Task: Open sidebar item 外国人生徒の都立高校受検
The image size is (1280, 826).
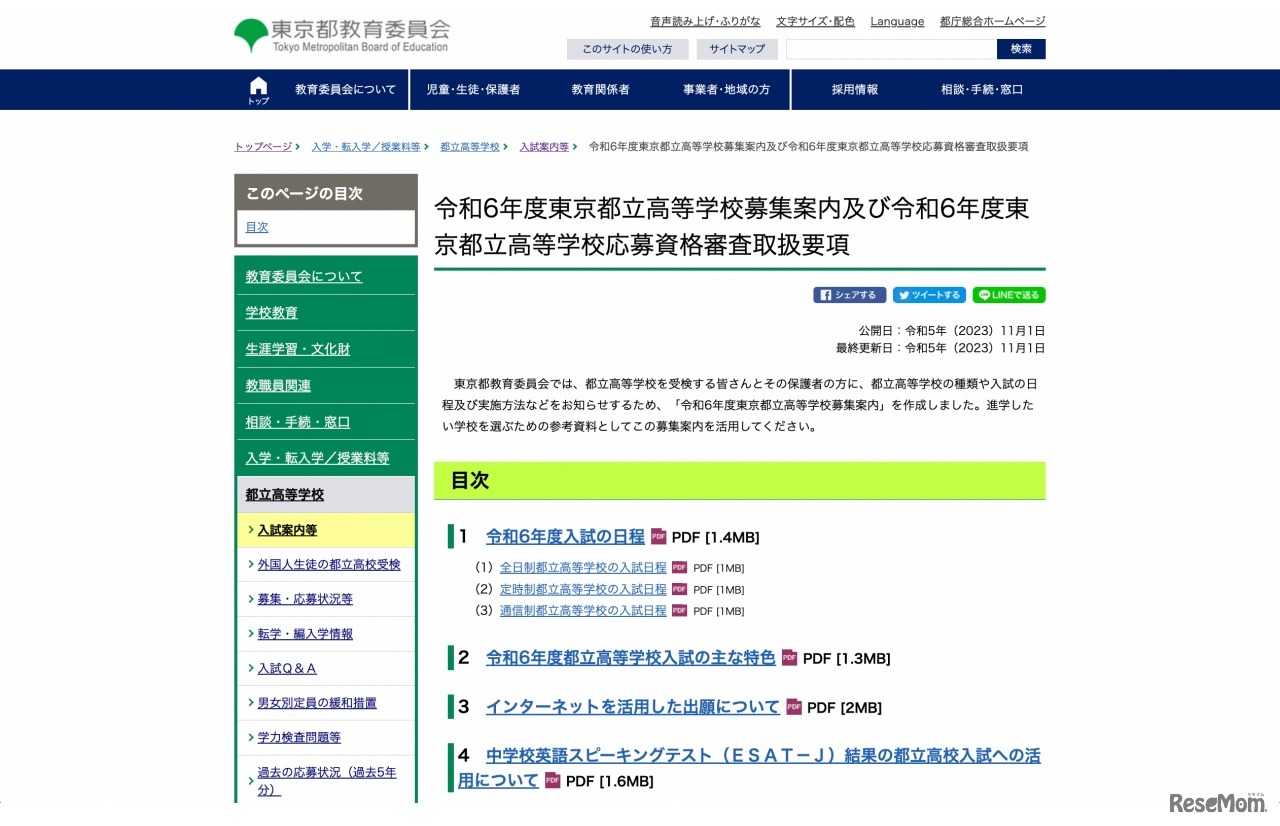Action: click(326, 565)
